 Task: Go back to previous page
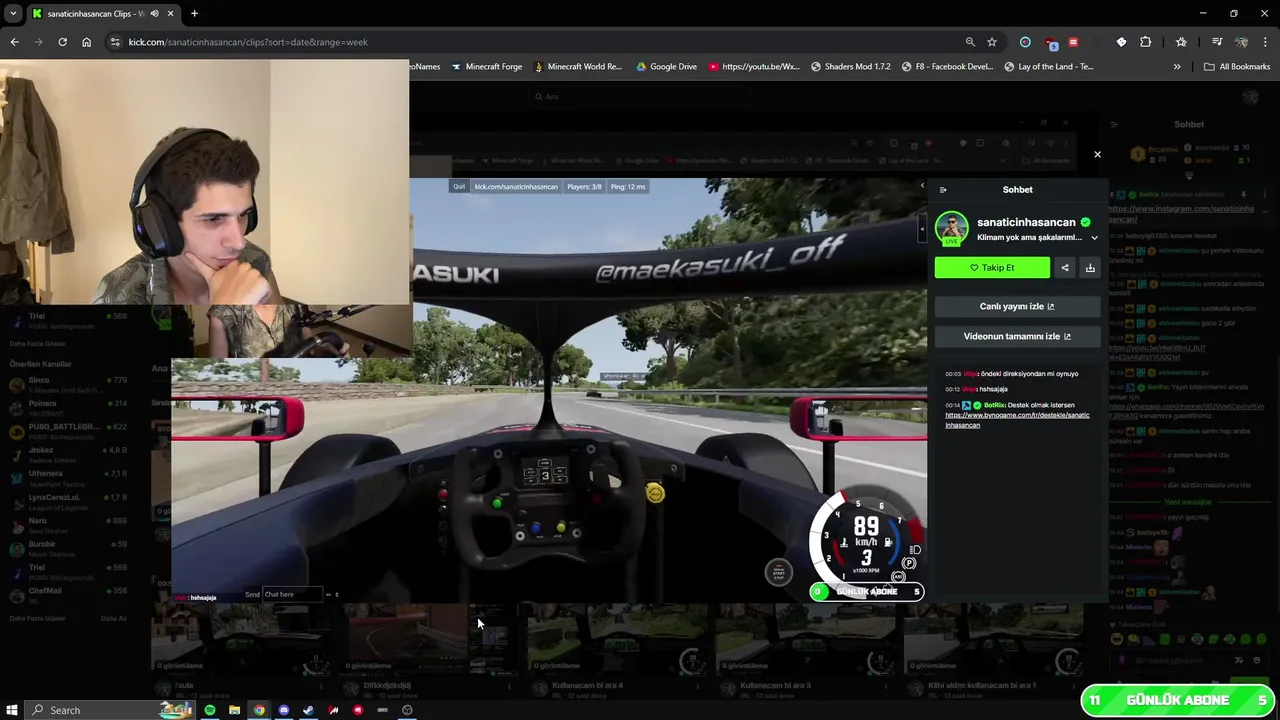pyautogui.click(x=14, y=42)
